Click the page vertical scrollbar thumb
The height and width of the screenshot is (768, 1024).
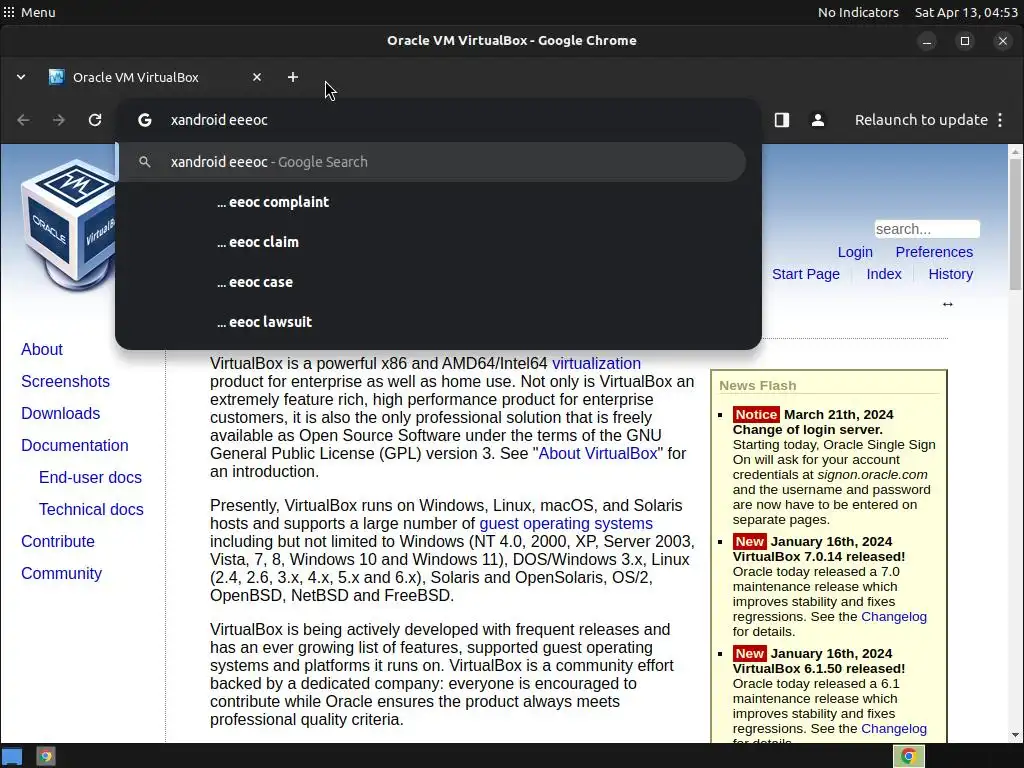pos(1015,224)
